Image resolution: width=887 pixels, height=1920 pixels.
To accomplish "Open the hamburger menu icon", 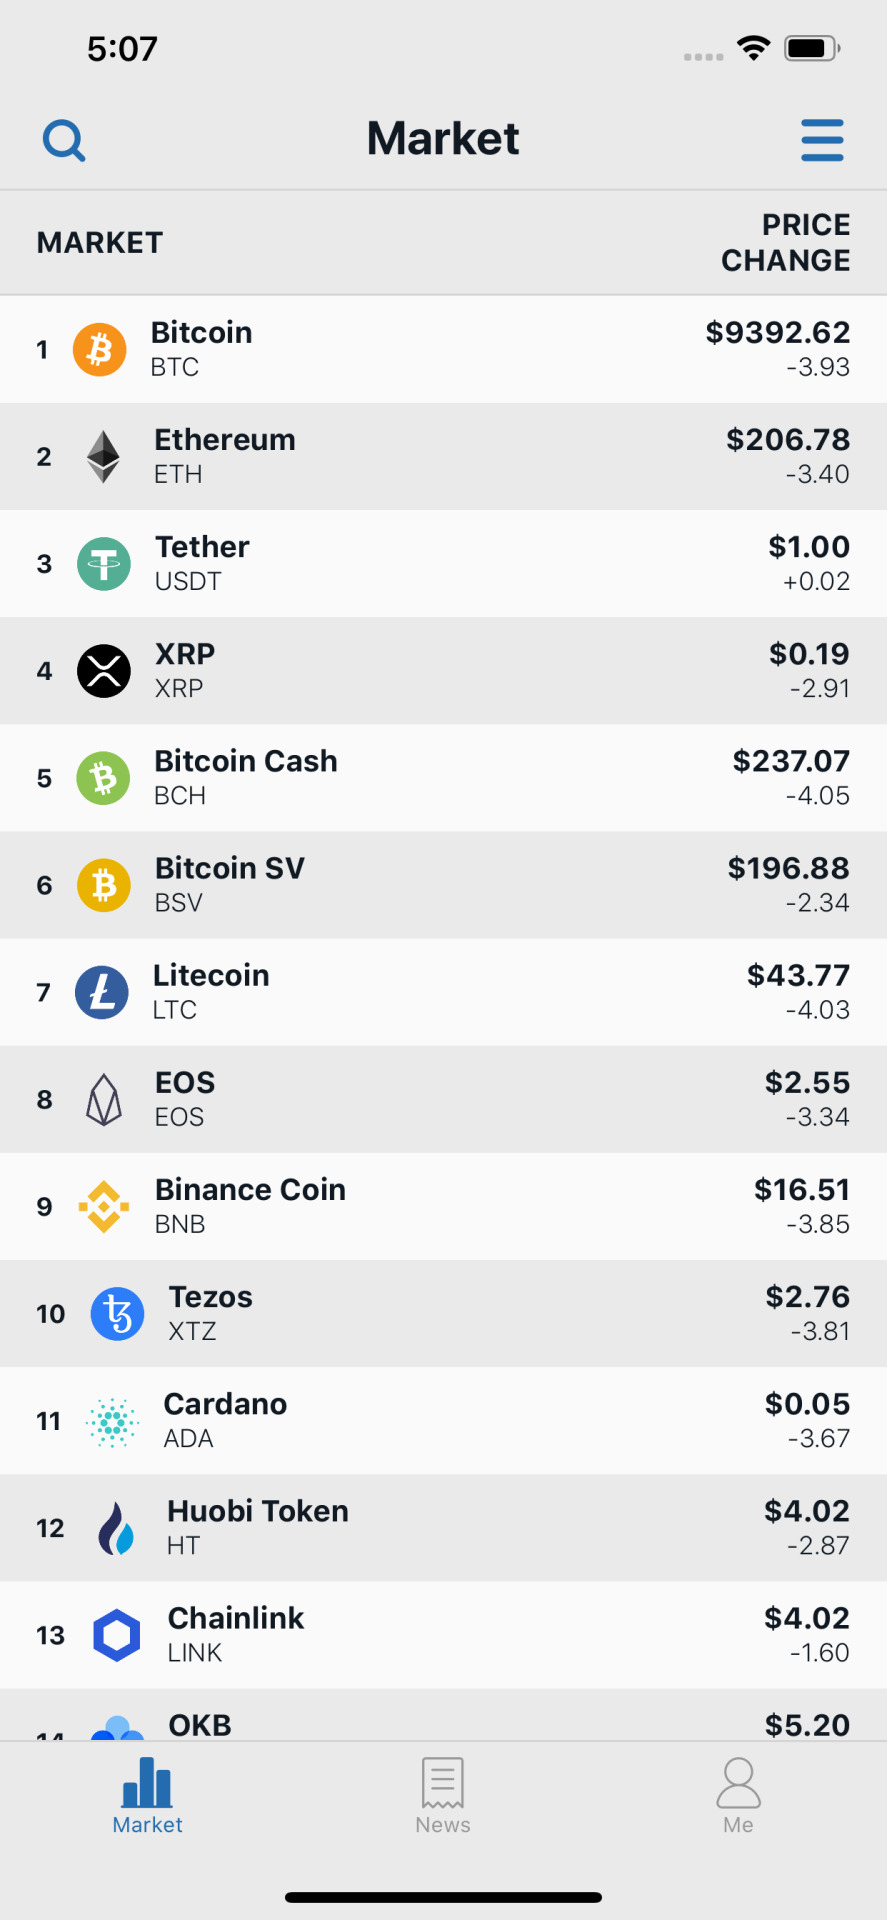I will pos(822,140).
